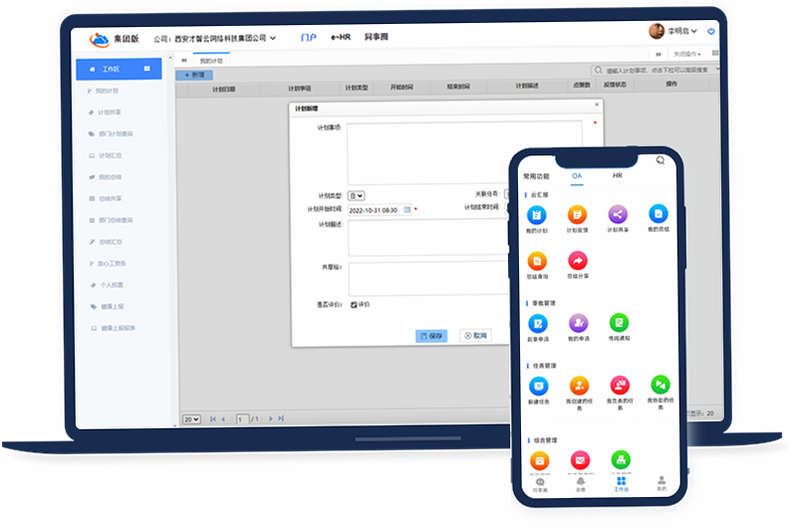Image resolution: width=791 pixels, height=527 pixels.
Task: Switch to the 门户 top menu
Action: 308,37
